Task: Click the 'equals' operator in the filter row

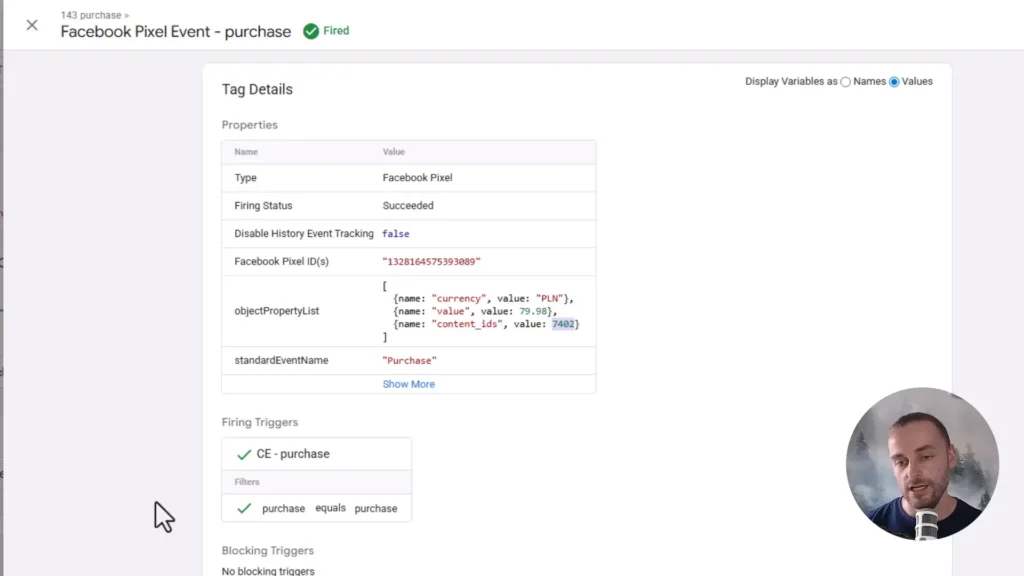Action: (330, 507)
